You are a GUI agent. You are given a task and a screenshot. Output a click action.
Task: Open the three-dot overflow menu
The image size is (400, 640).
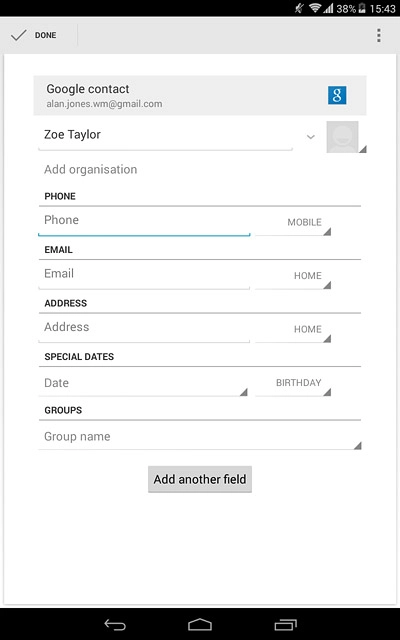tap(379, 36)
